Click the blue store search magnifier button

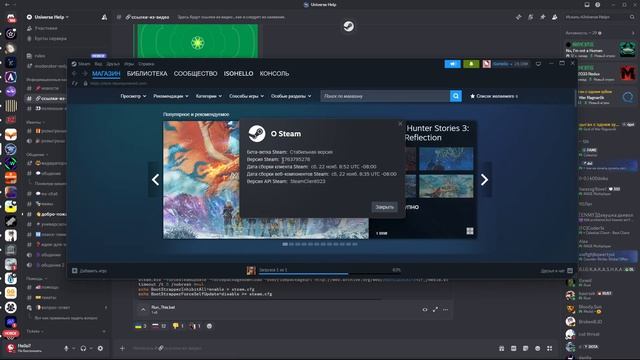(x=456, y=96)
